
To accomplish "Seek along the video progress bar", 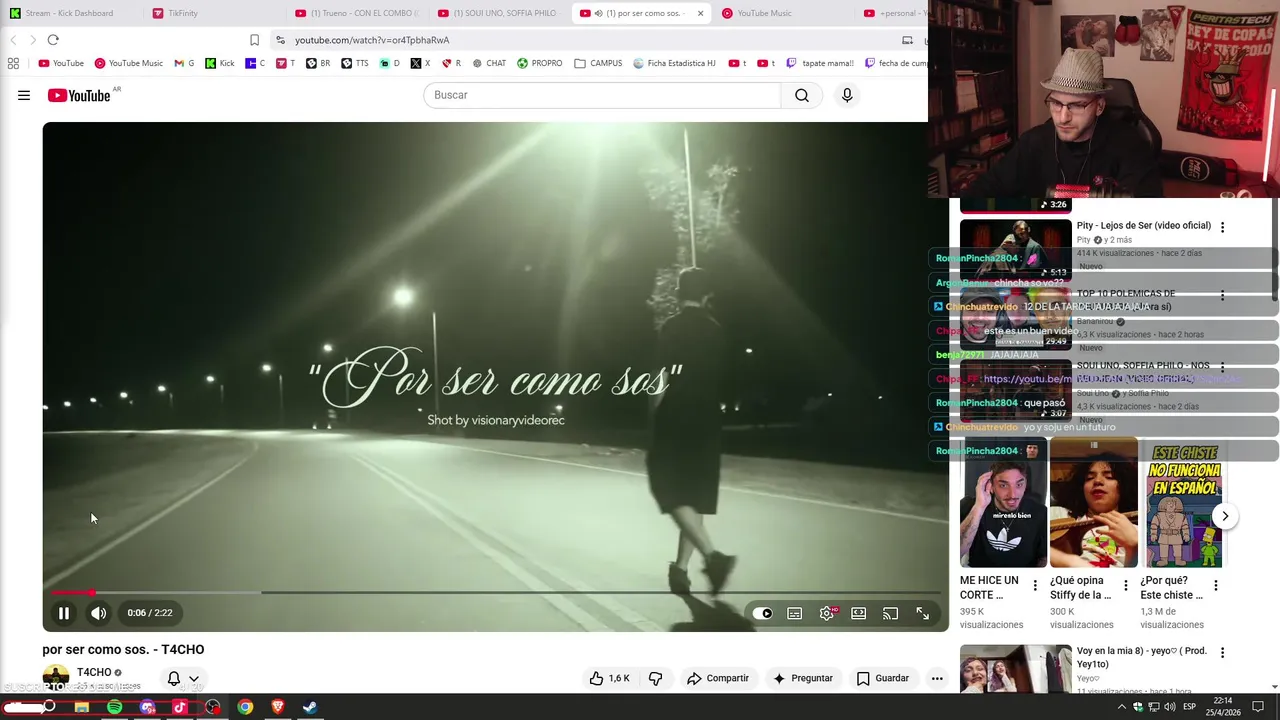I will click(495, 593).
